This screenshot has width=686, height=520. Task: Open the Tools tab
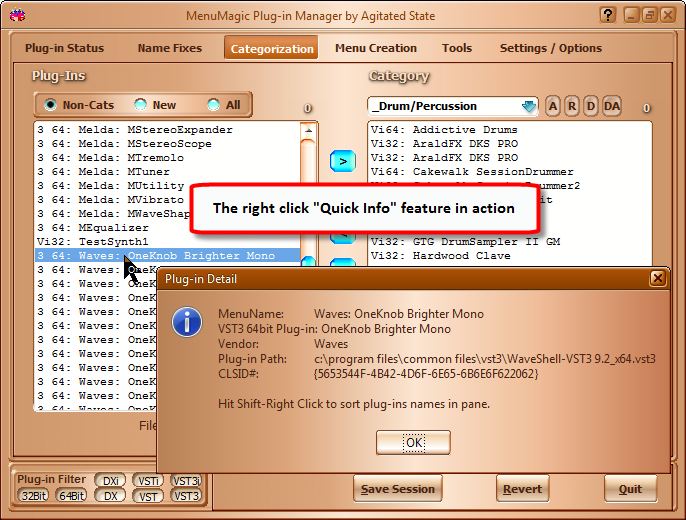click(x=457, y=48)
